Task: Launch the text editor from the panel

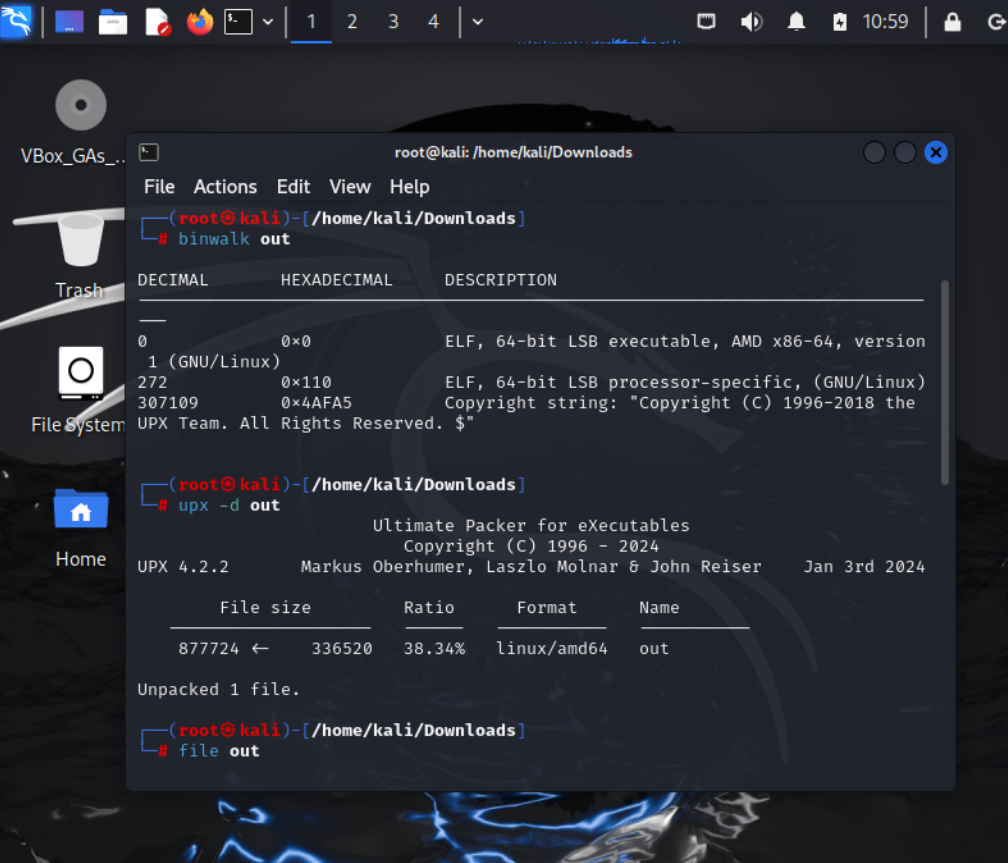Action: (157, 21)
